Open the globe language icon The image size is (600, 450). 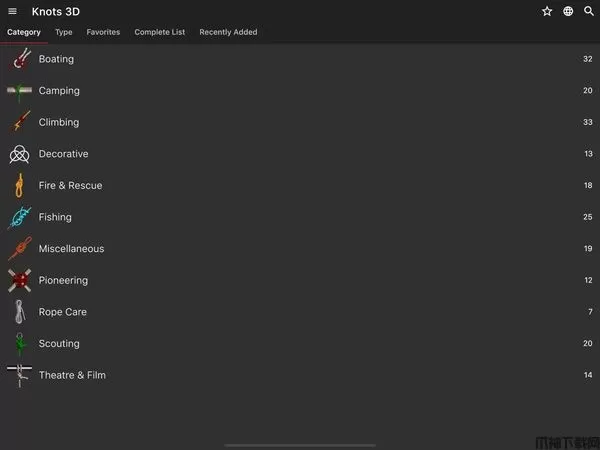click(x=568, y=11)
